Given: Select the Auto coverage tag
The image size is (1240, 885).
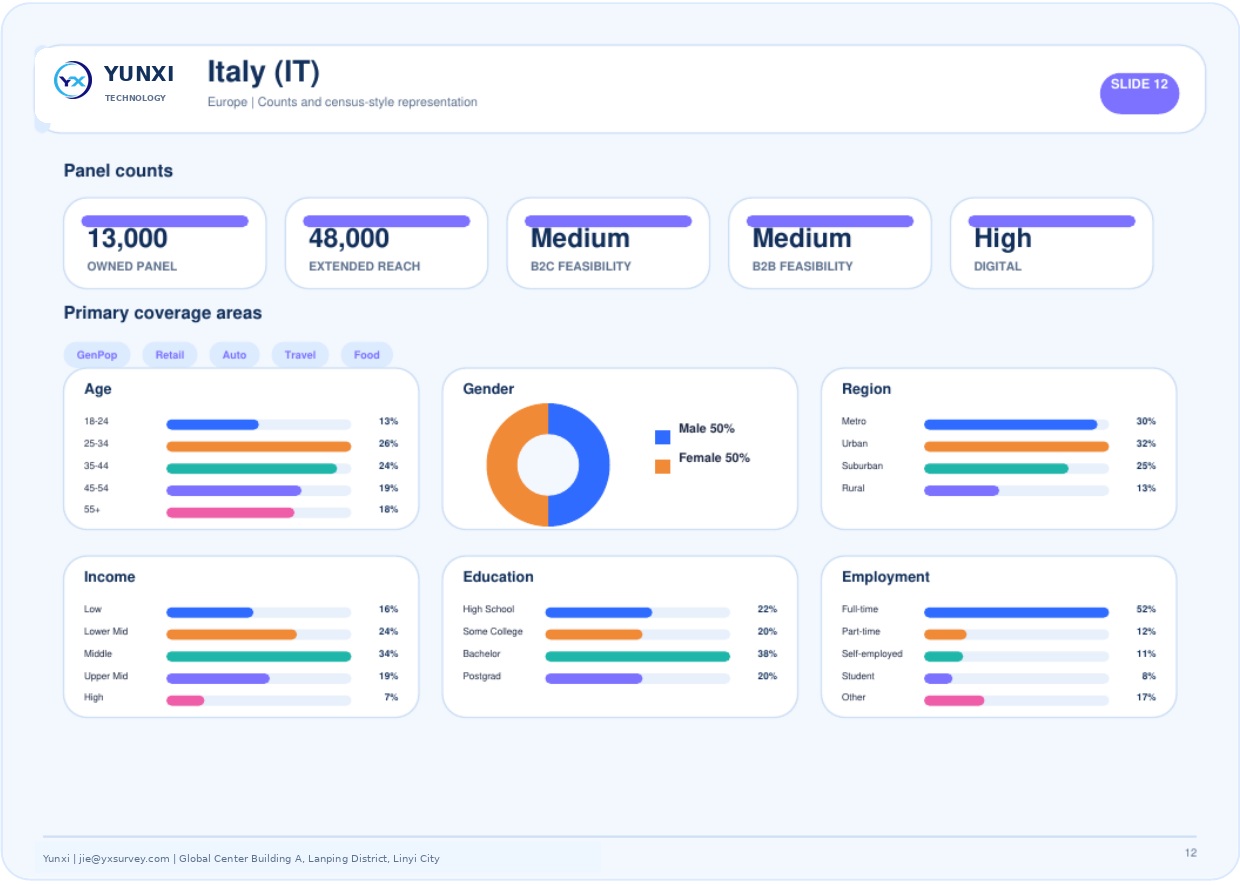Looking at the screenshot, I should point(234,355).
